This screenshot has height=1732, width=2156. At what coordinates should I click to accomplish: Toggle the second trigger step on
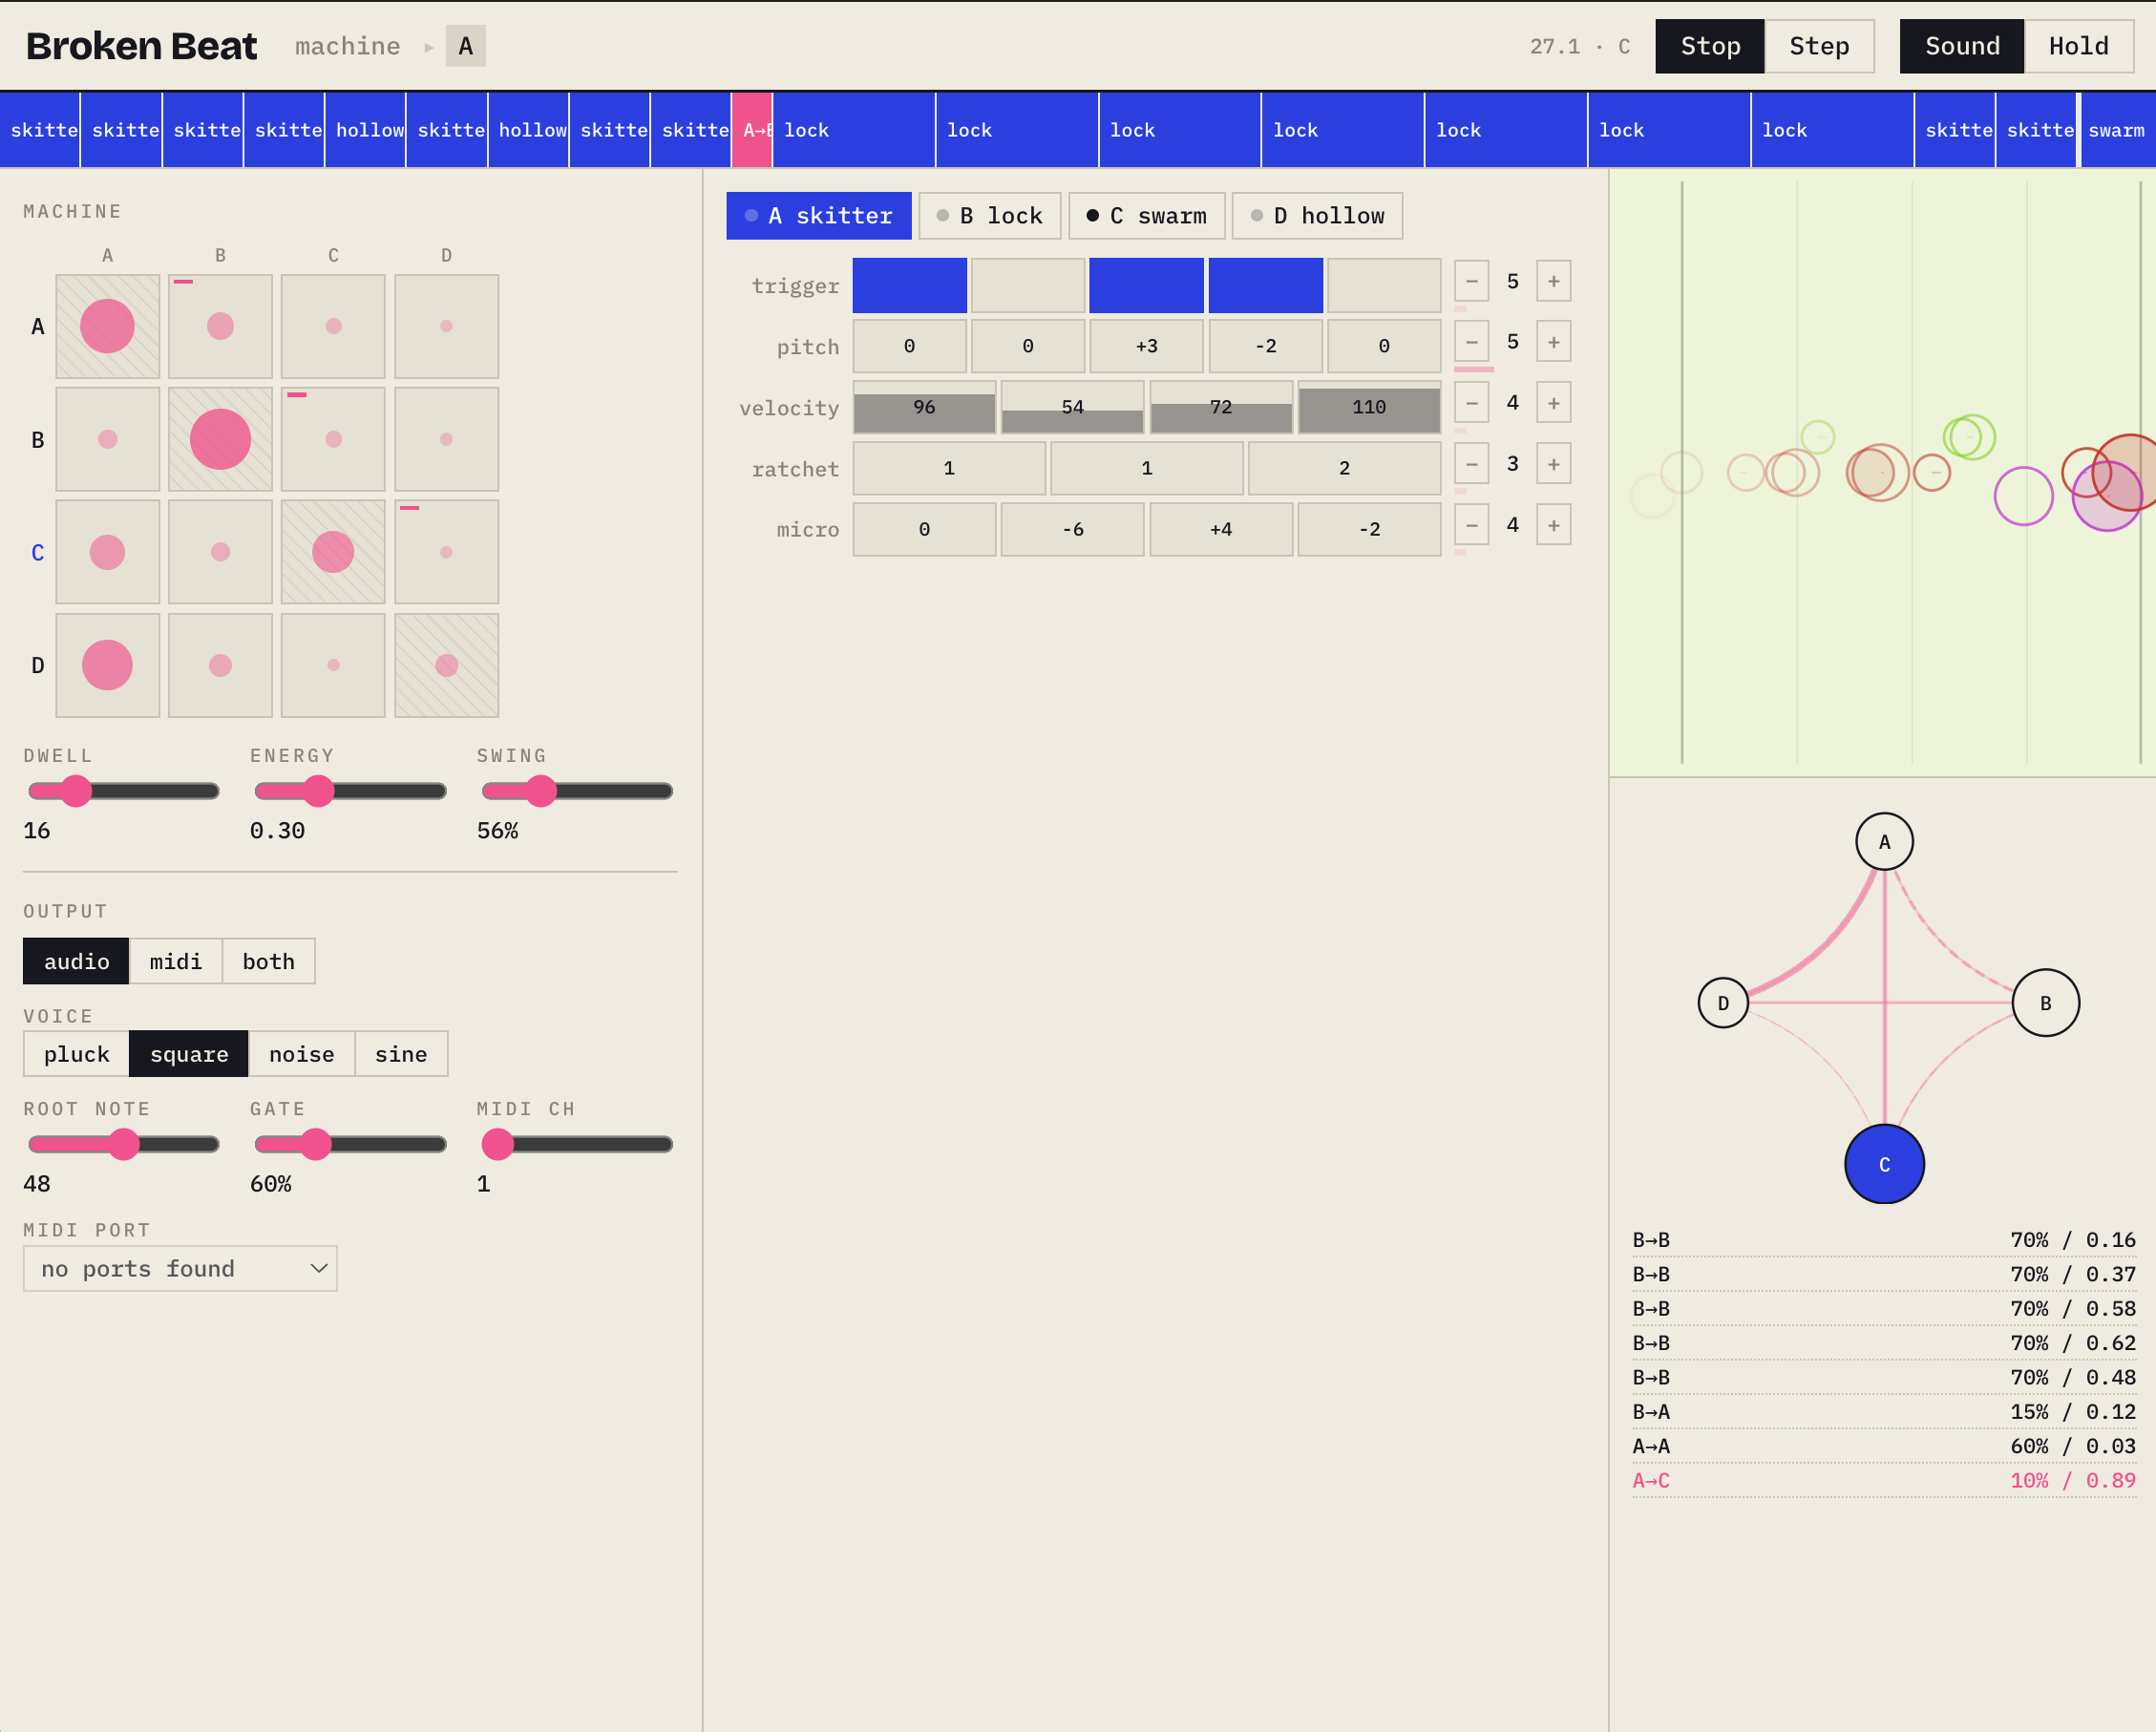click(x=1027, y=285)
